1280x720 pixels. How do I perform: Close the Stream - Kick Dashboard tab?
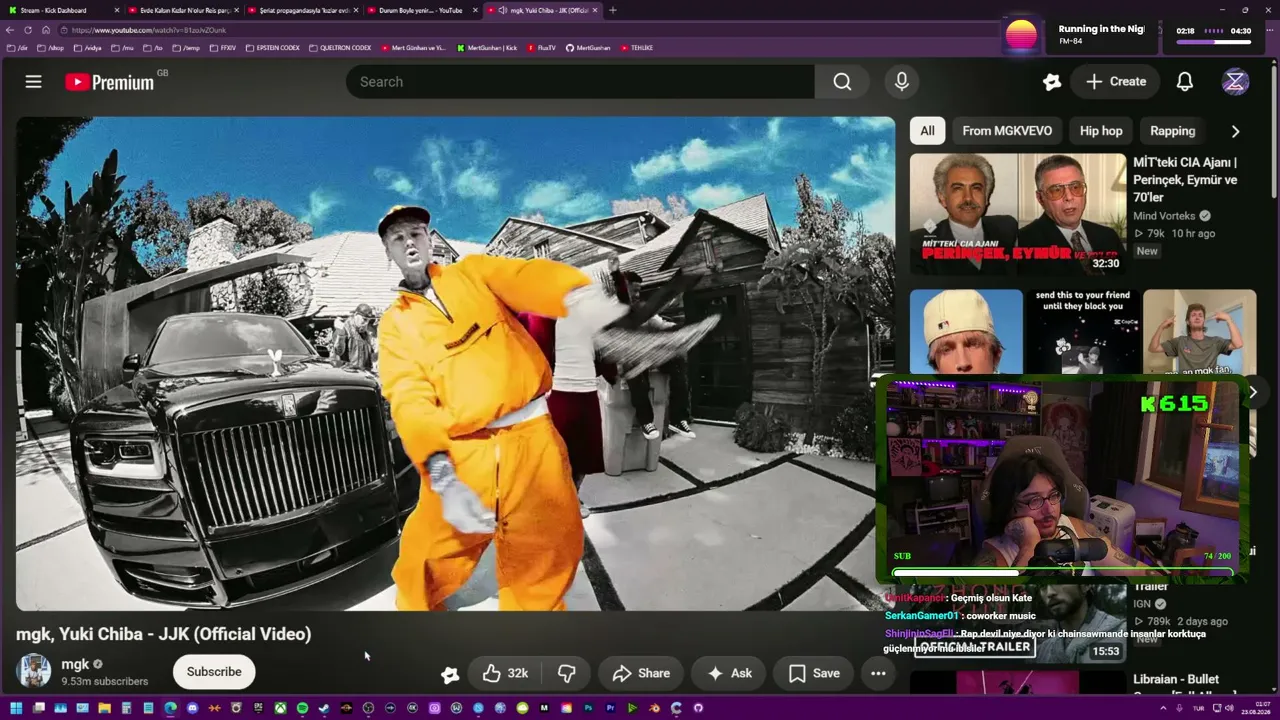point(116,10)
